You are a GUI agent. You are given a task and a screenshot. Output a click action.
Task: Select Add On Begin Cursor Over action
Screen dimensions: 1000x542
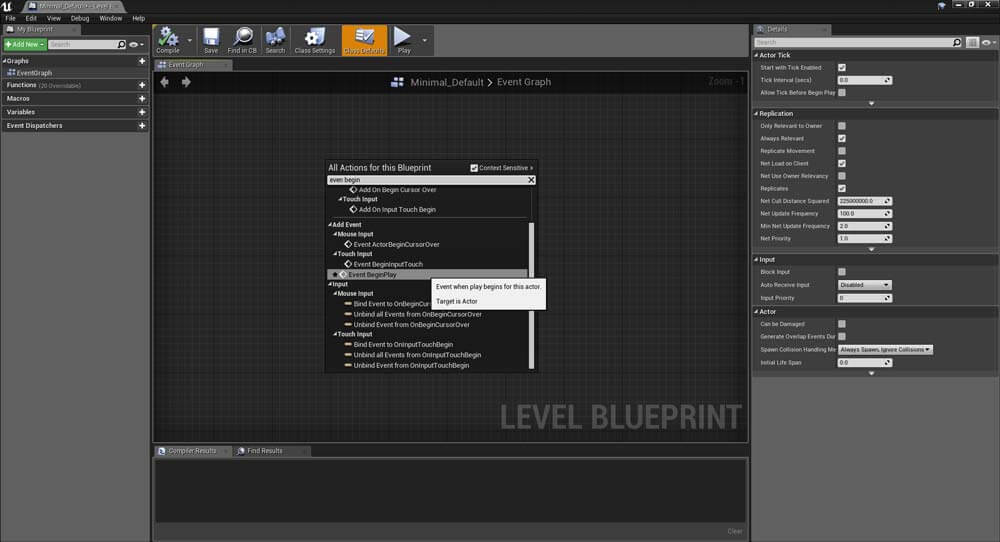point(397,189)
